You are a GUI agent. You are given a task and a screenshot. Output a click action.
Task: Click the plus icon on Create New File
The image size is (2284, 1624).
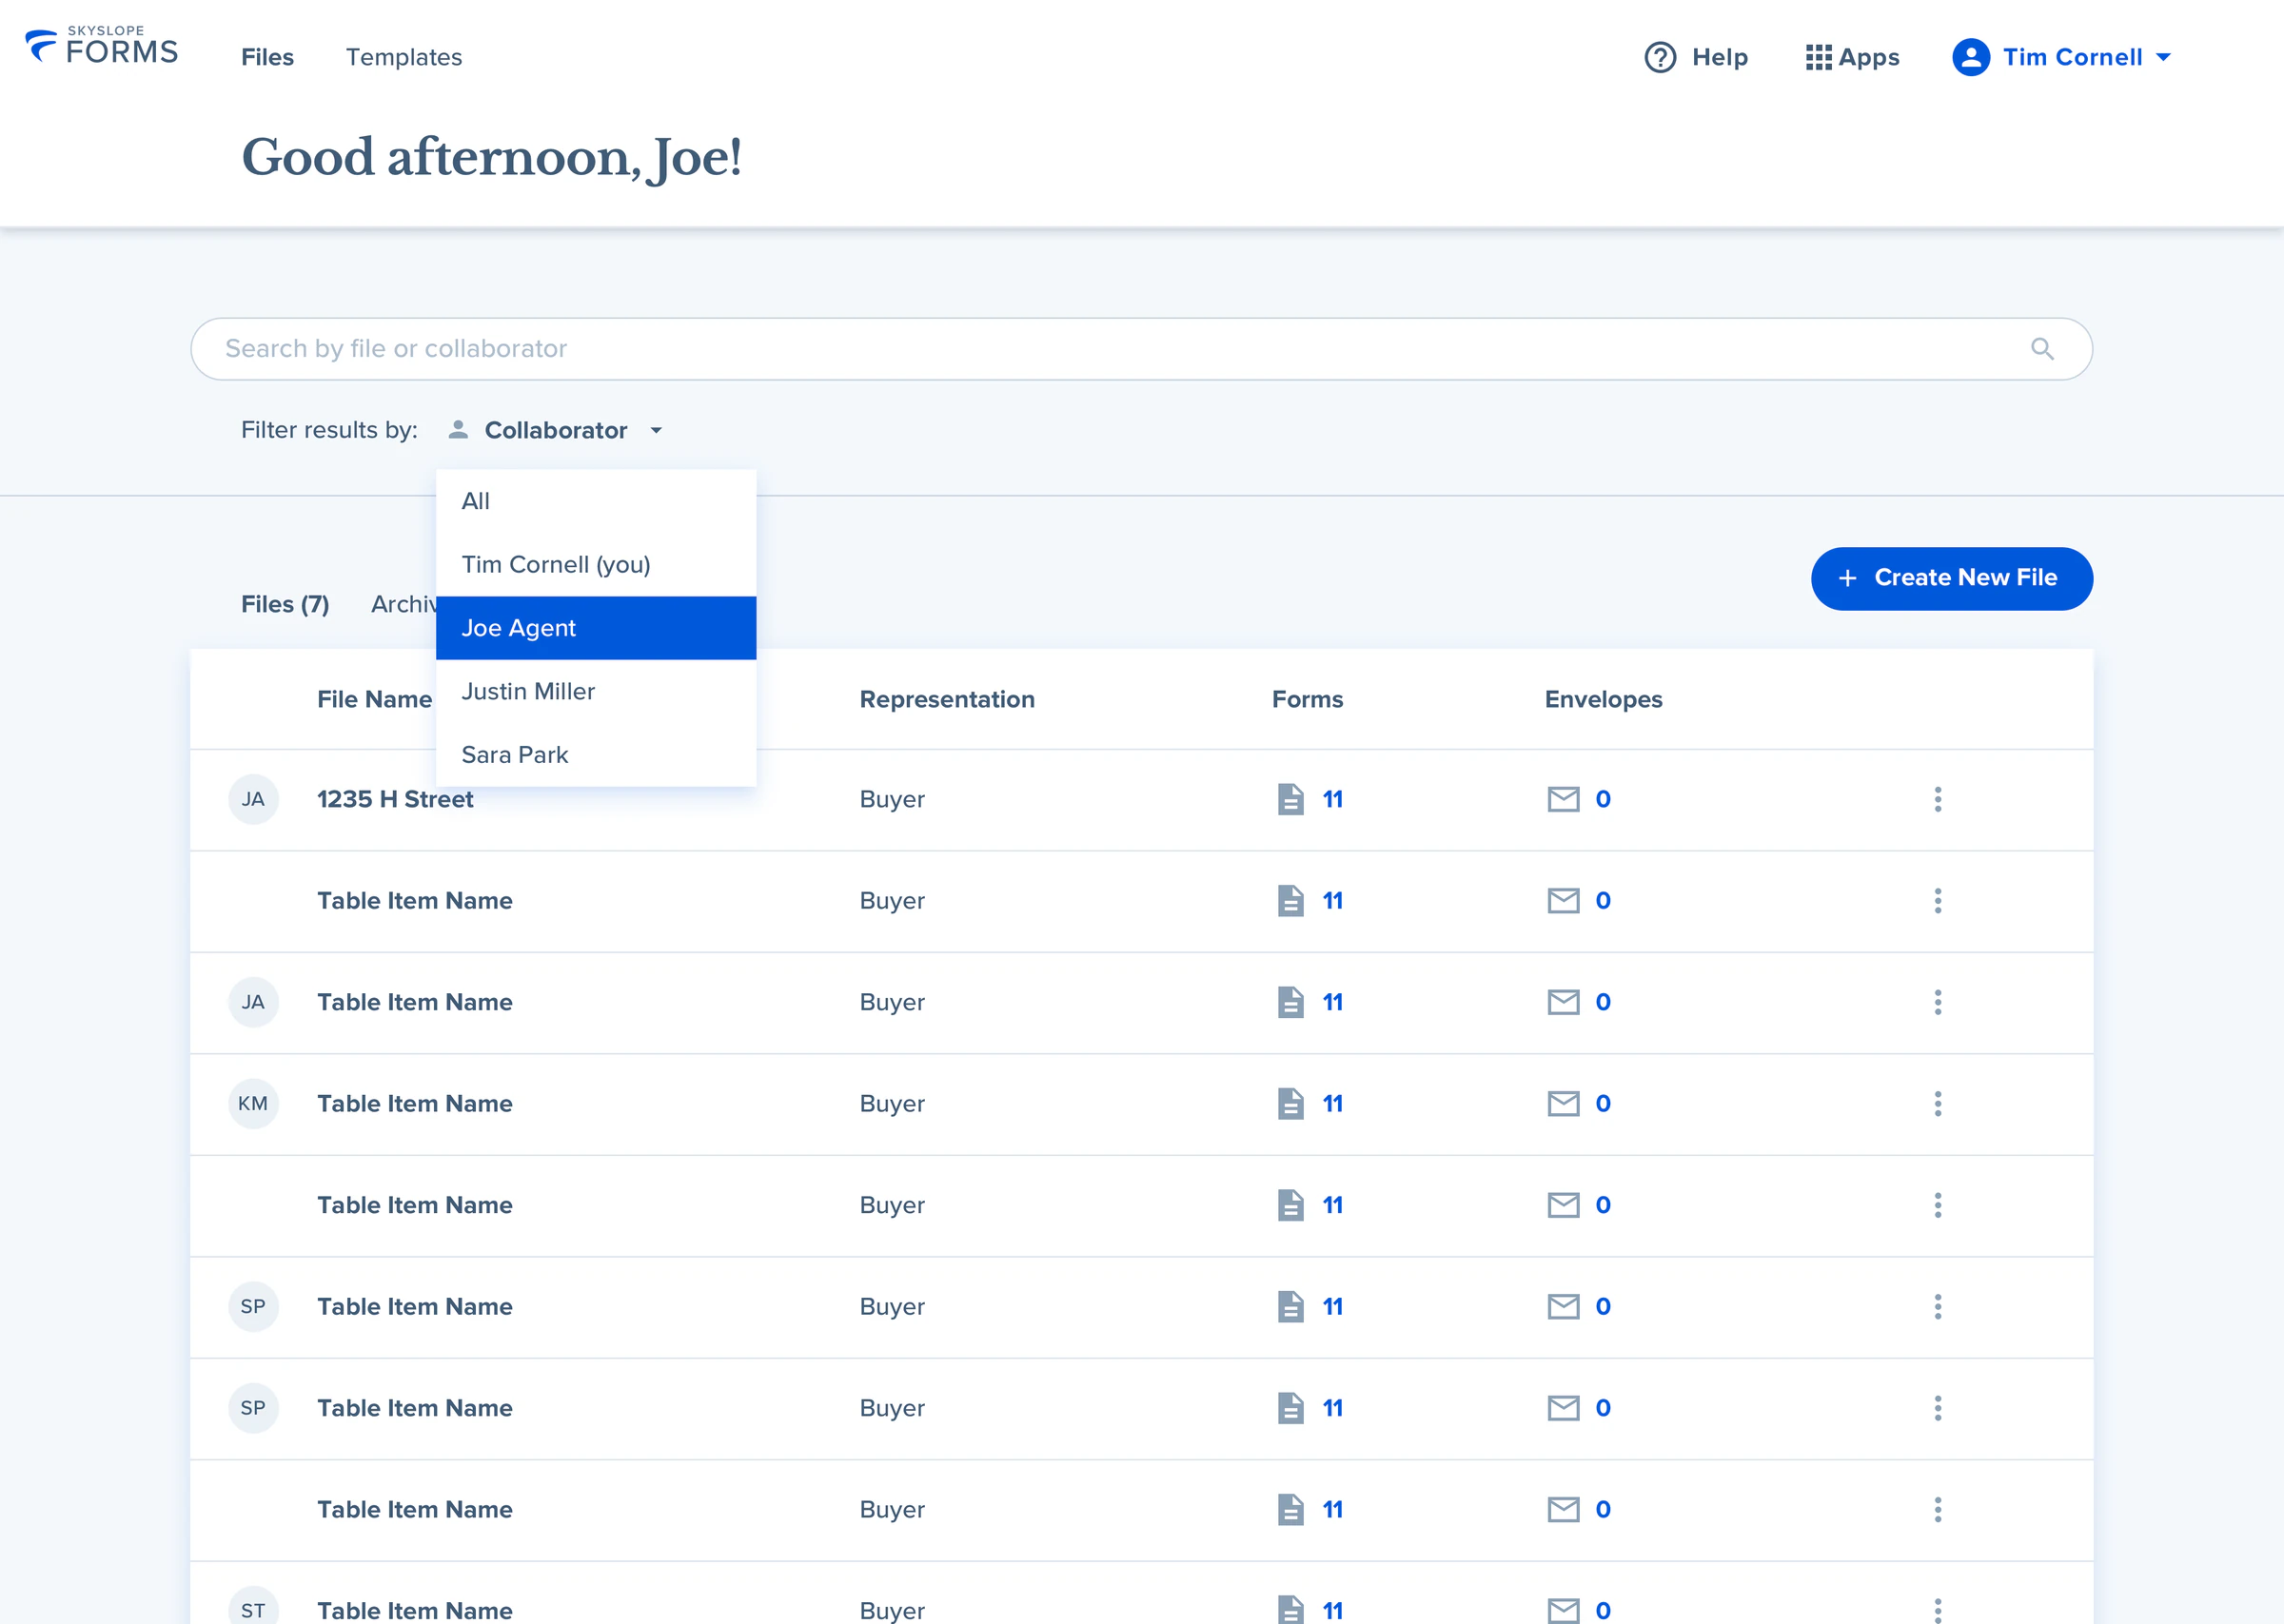point(1847,578)
